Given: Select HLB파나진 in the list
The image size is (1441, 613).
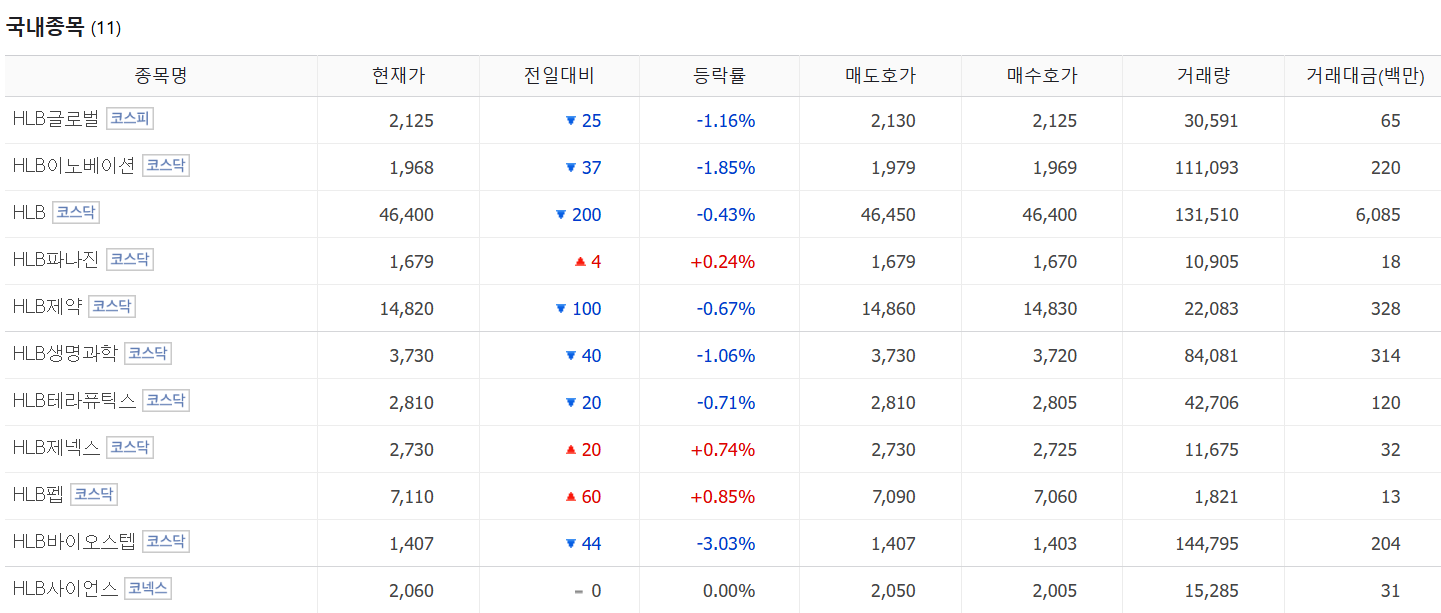Looking at the screenshot, I should (x=56, y=260).
